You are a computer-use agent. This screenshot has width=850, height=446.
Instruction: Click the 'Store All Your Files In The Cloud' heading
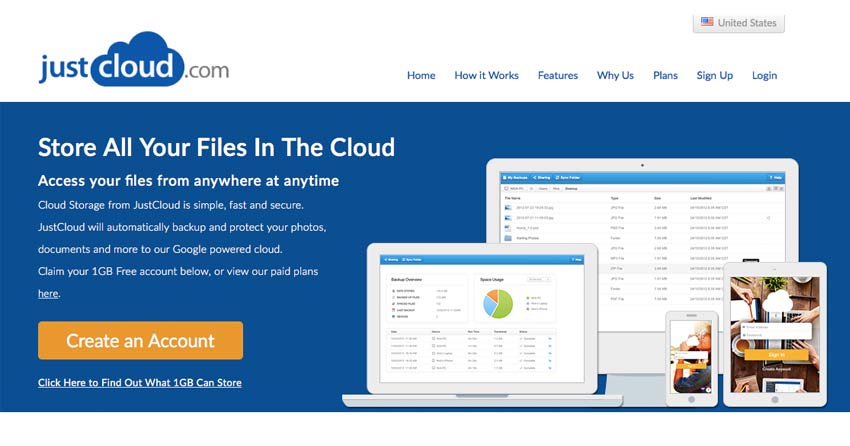[216, 147]
